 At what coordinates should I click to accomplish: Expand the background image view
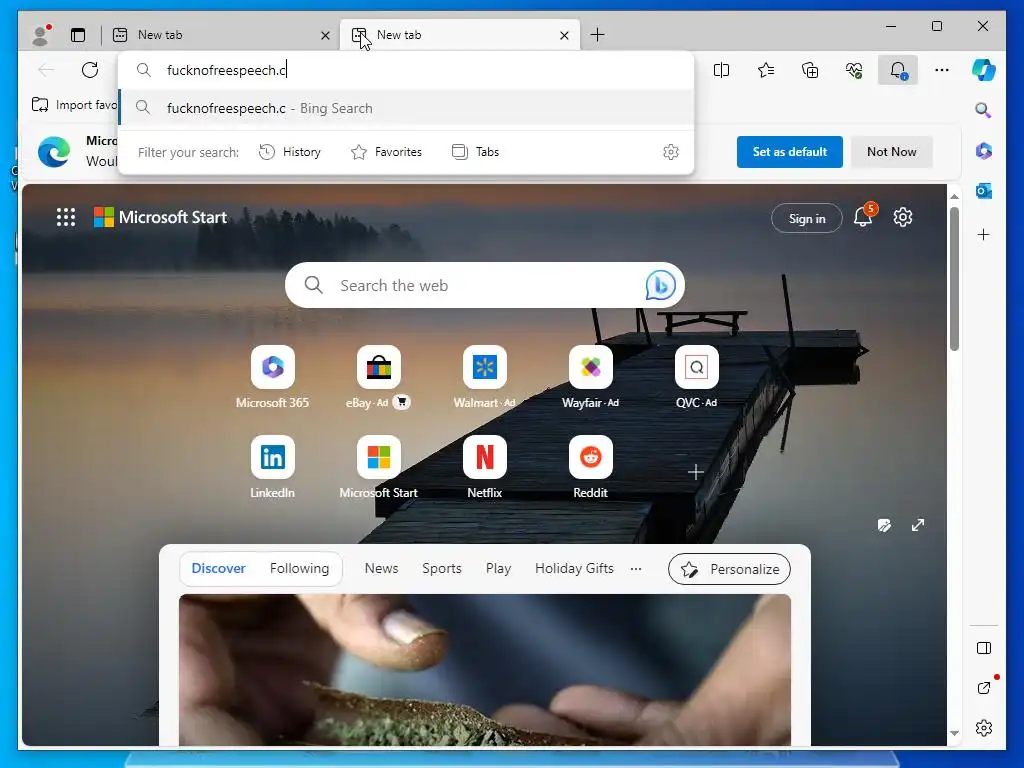(918, 525)
